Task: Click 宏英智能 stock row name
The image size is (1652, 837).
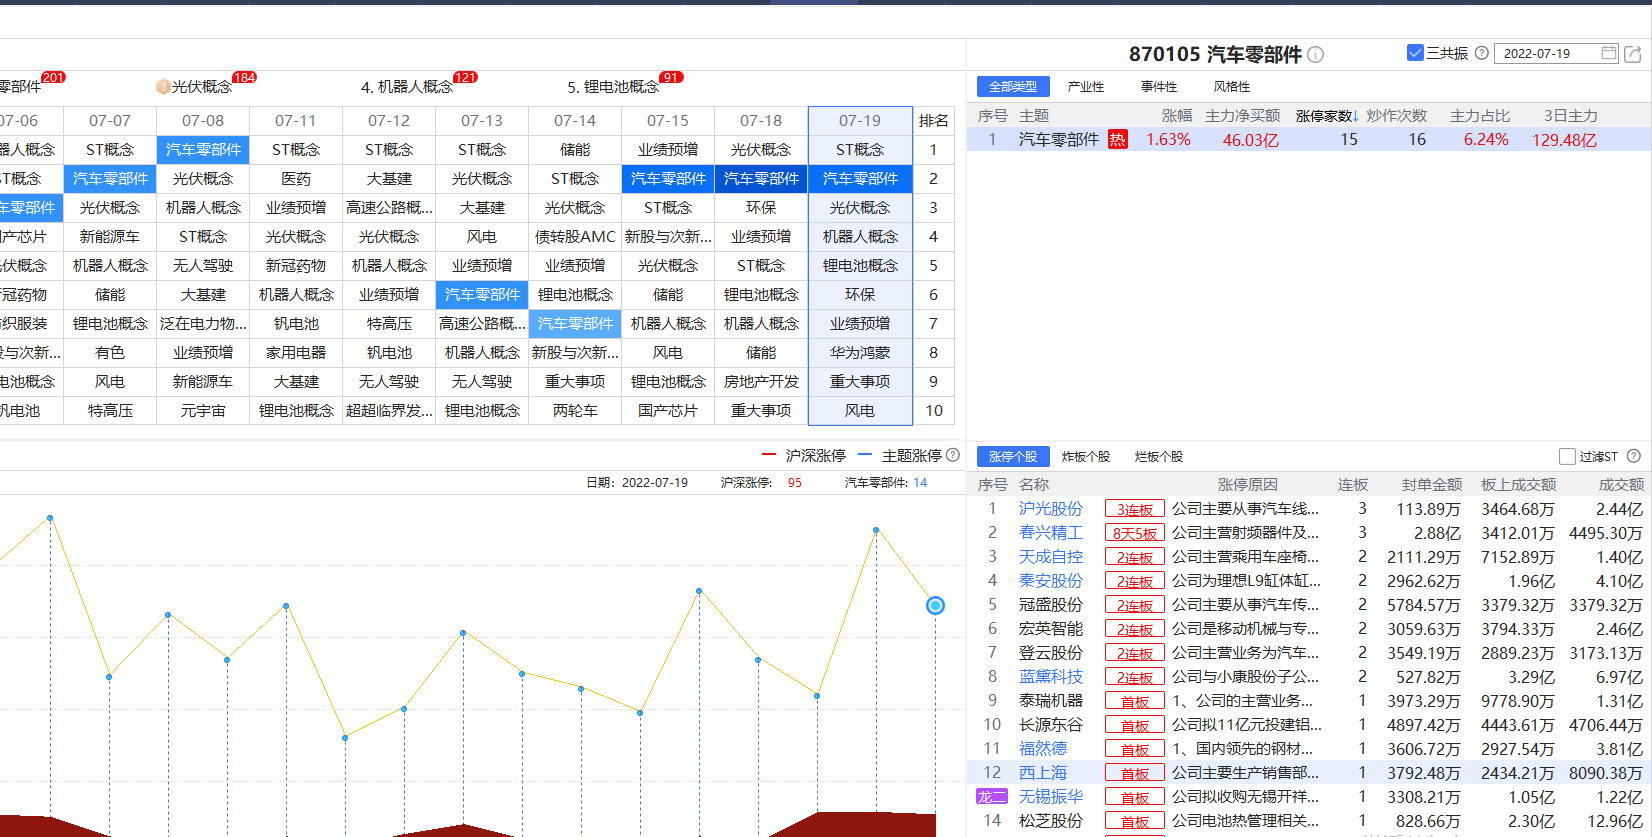Action: 1051,629
